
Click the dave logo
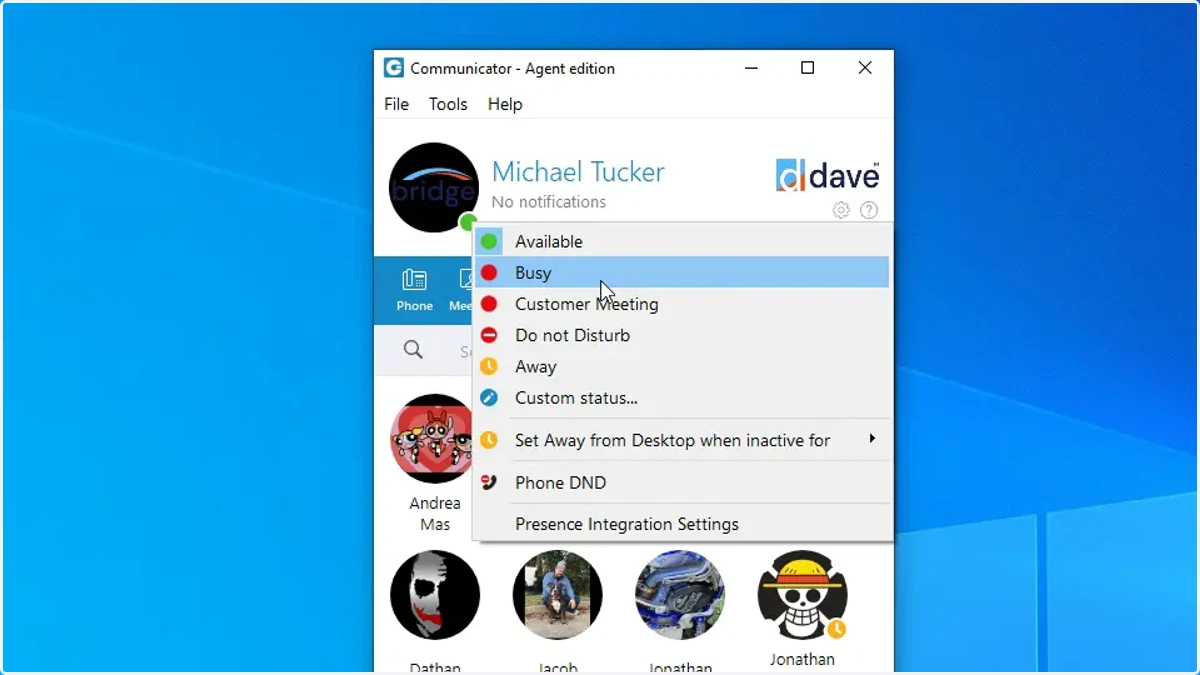(x=828, y=175)
